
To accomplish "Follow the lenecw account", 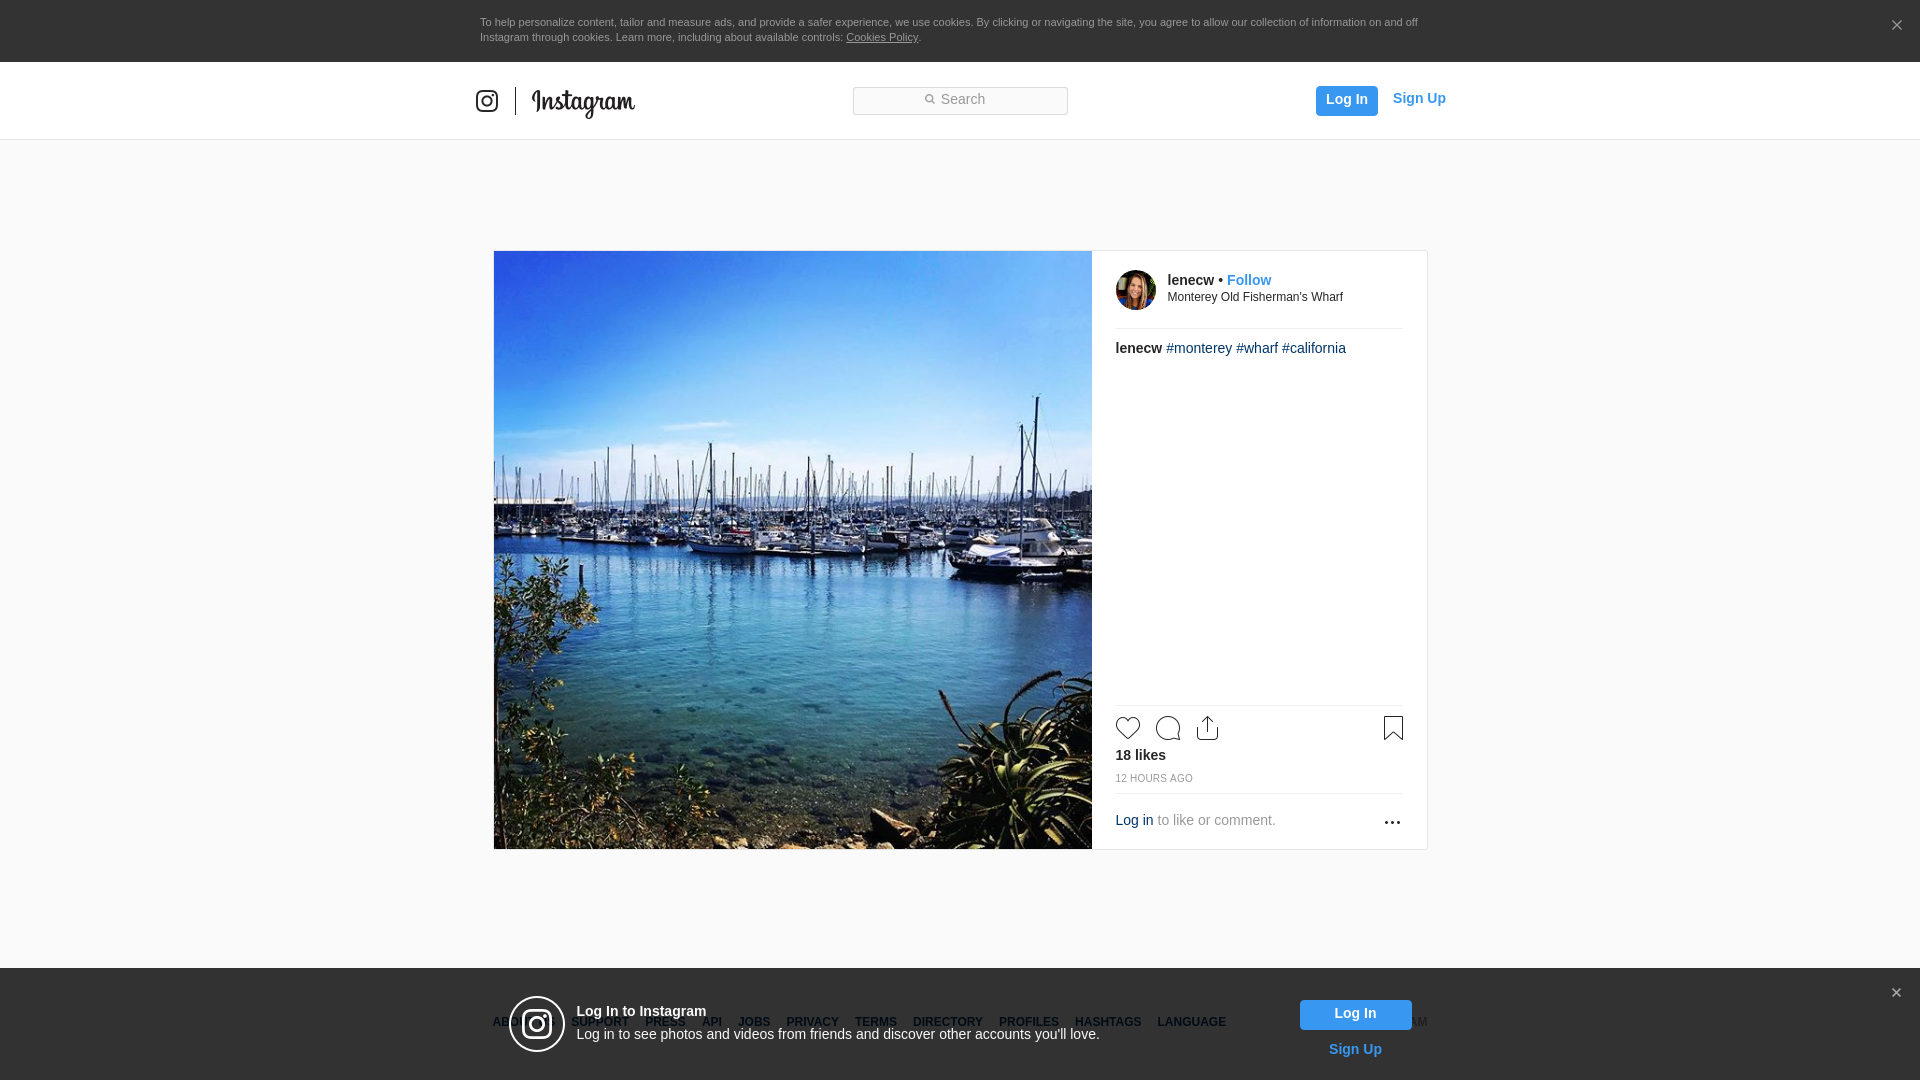I will pos(1248,280).
